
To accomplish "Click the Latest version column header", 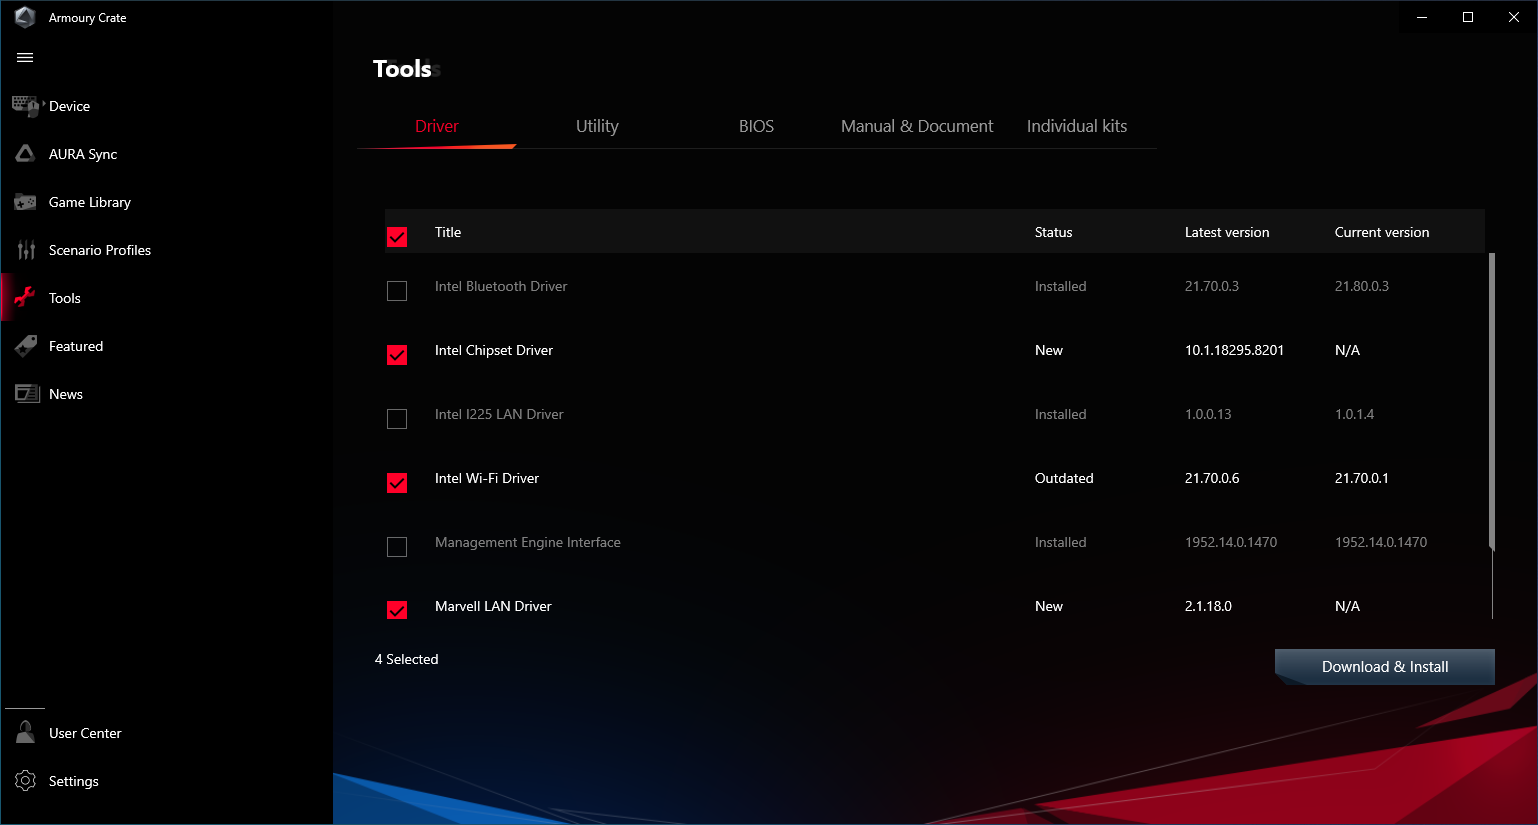I will point(1227,232).
